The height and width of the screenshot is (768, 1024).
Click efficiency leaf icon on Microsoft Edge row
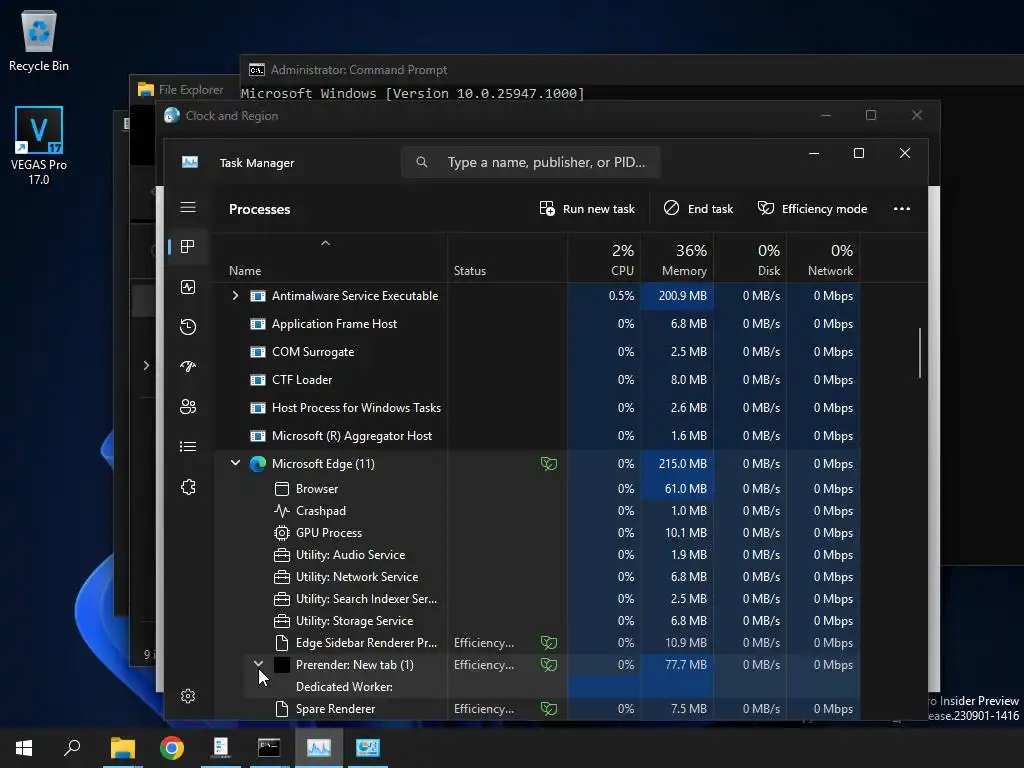tap(549, 464)
